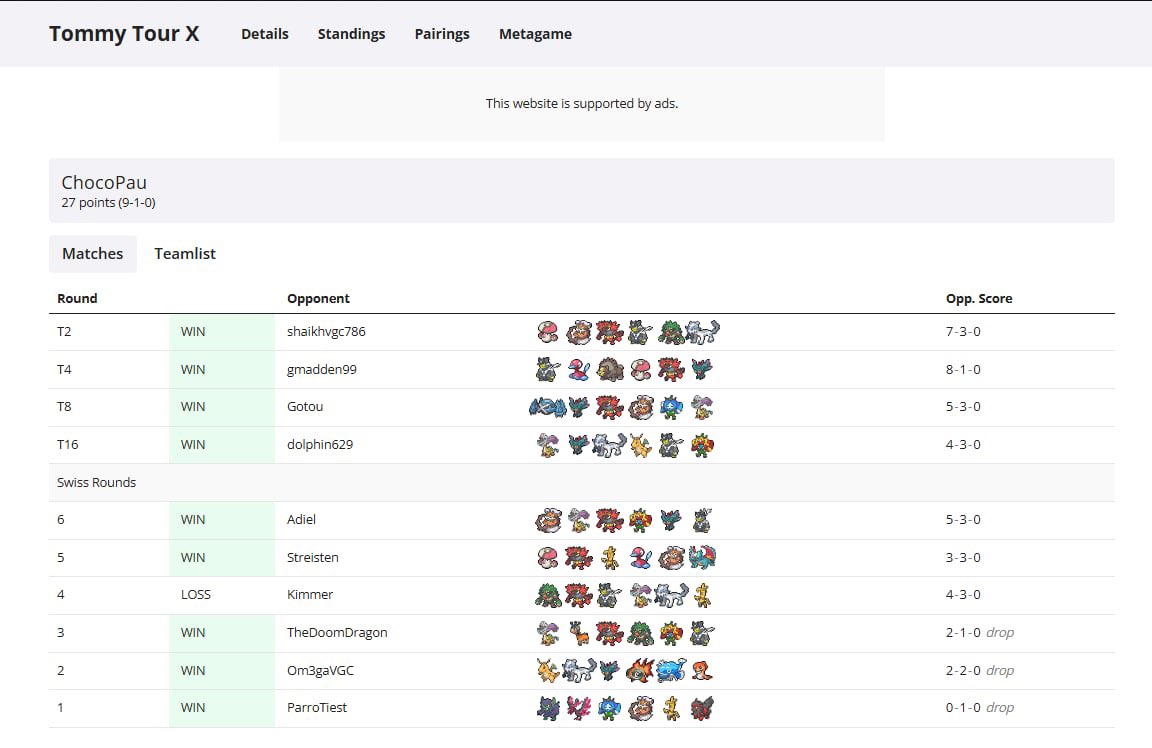
Task: Click Amoonguss icon in Streisten's team
Action: pos(547,558)
